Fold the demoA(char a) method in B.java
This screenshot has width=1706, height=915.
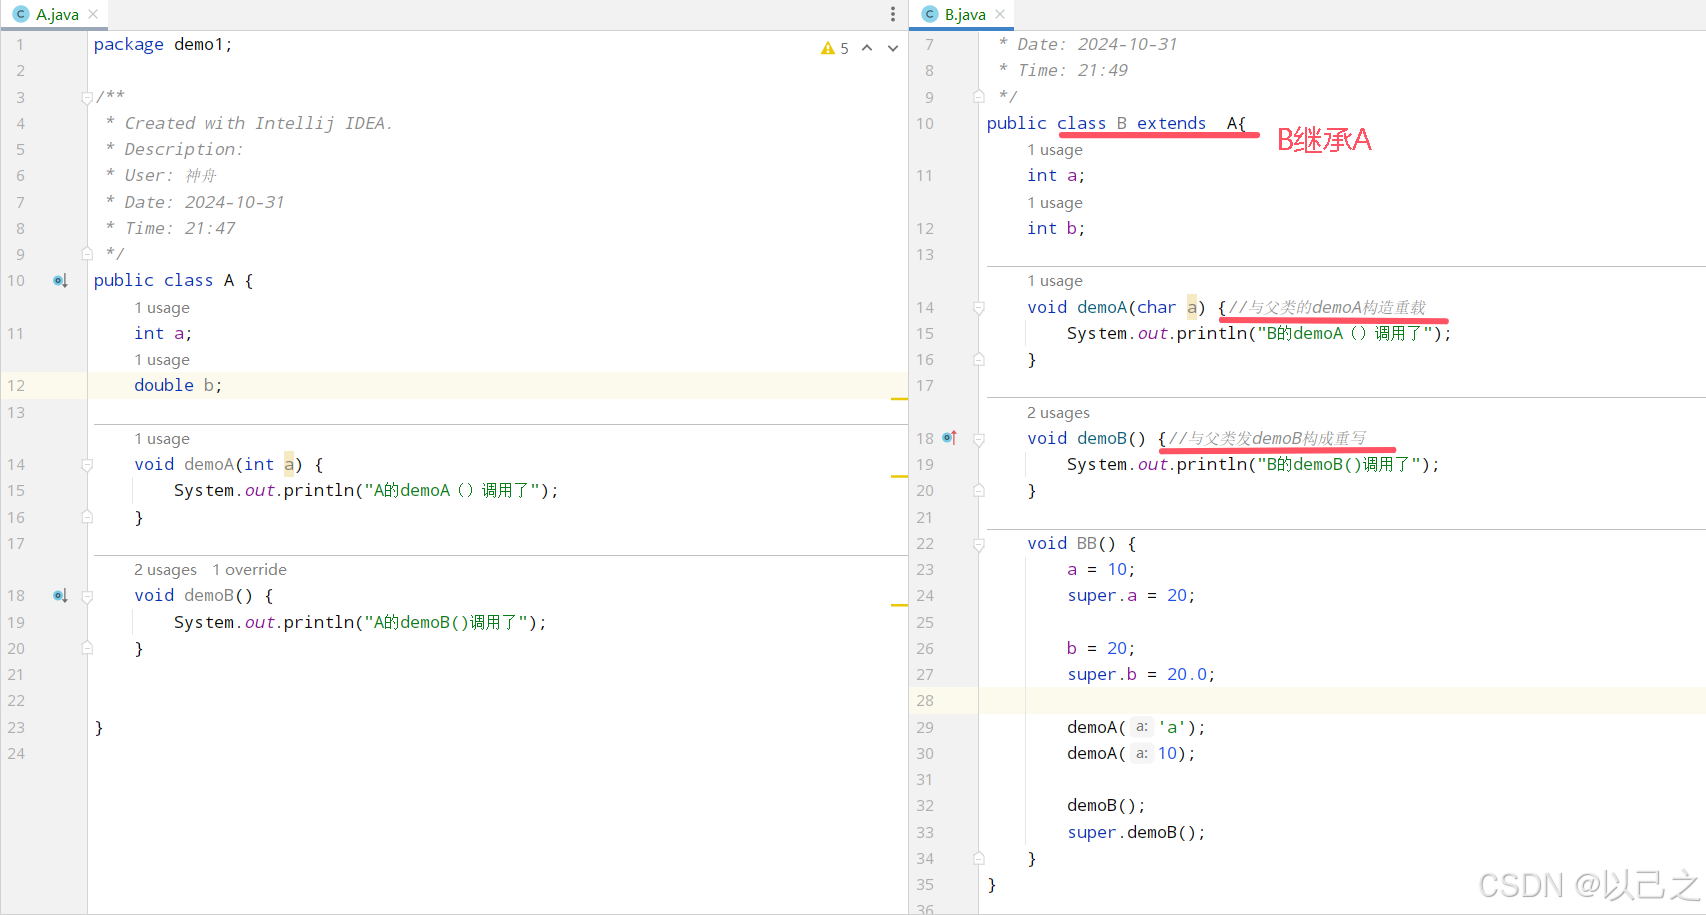(979, 308)
